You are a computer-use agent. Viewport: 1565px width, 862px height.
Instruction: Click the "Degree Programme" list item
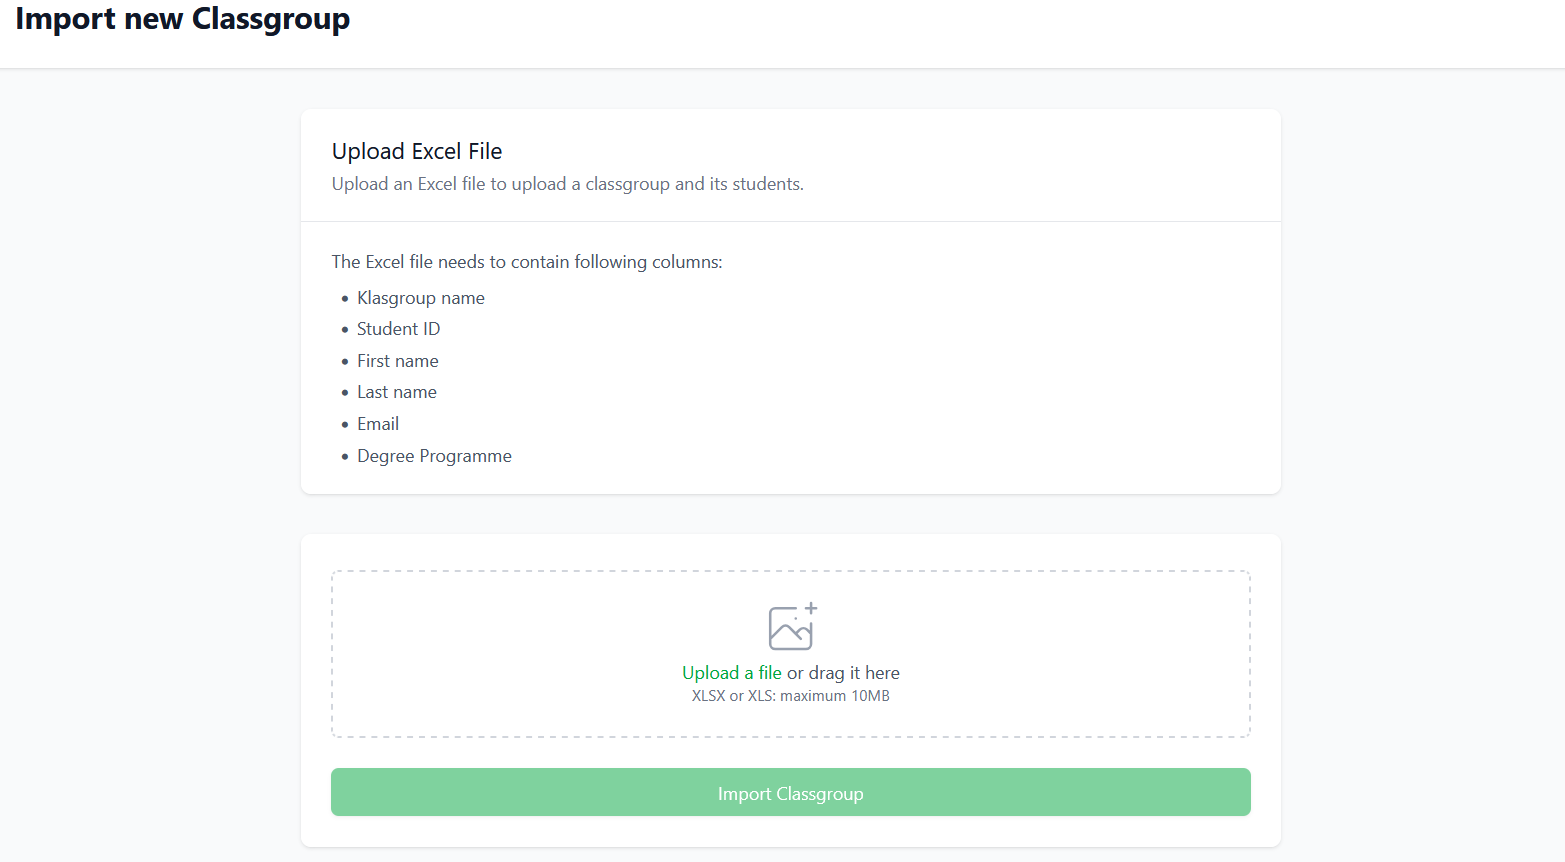coord(434,456)
